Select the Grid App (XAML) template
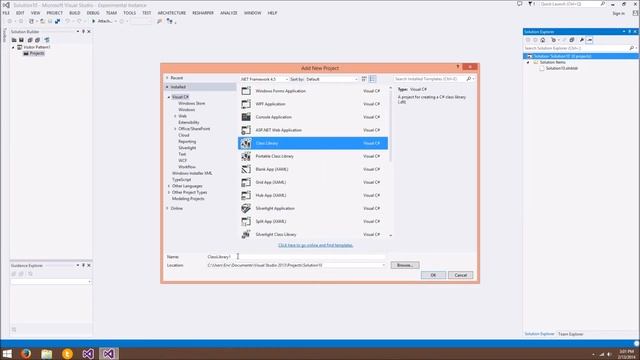This screenshot has height=360, width=640. [x=313, y=182]
